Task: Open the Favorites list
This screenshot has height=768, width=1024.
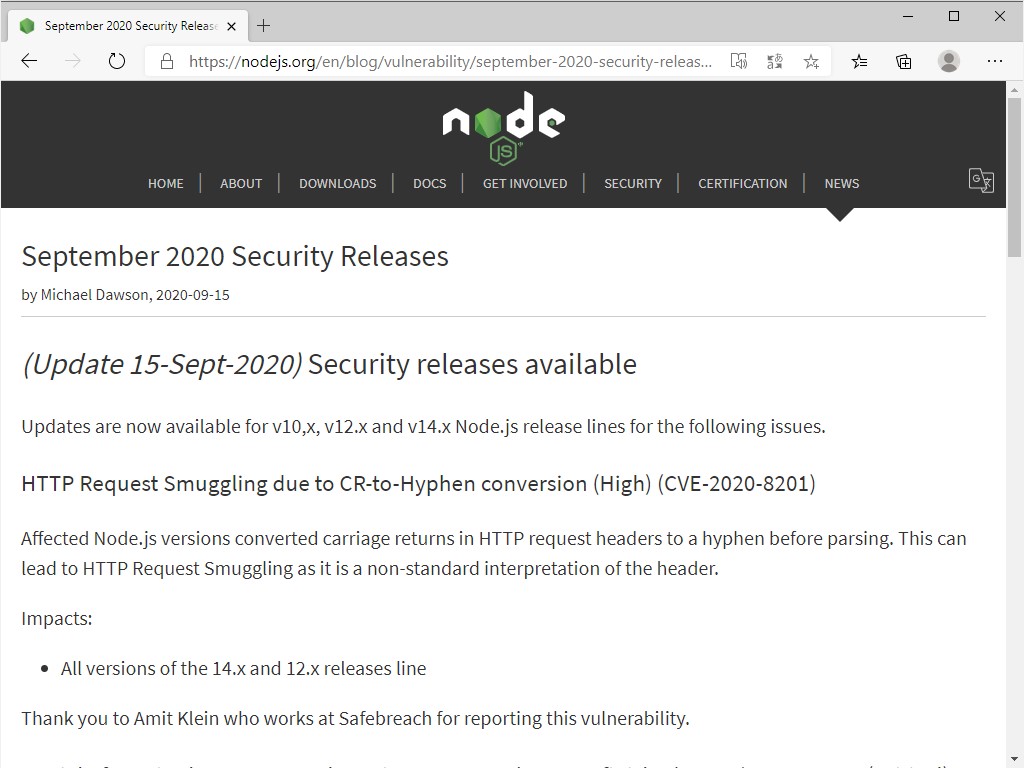Action: (859, 61)
